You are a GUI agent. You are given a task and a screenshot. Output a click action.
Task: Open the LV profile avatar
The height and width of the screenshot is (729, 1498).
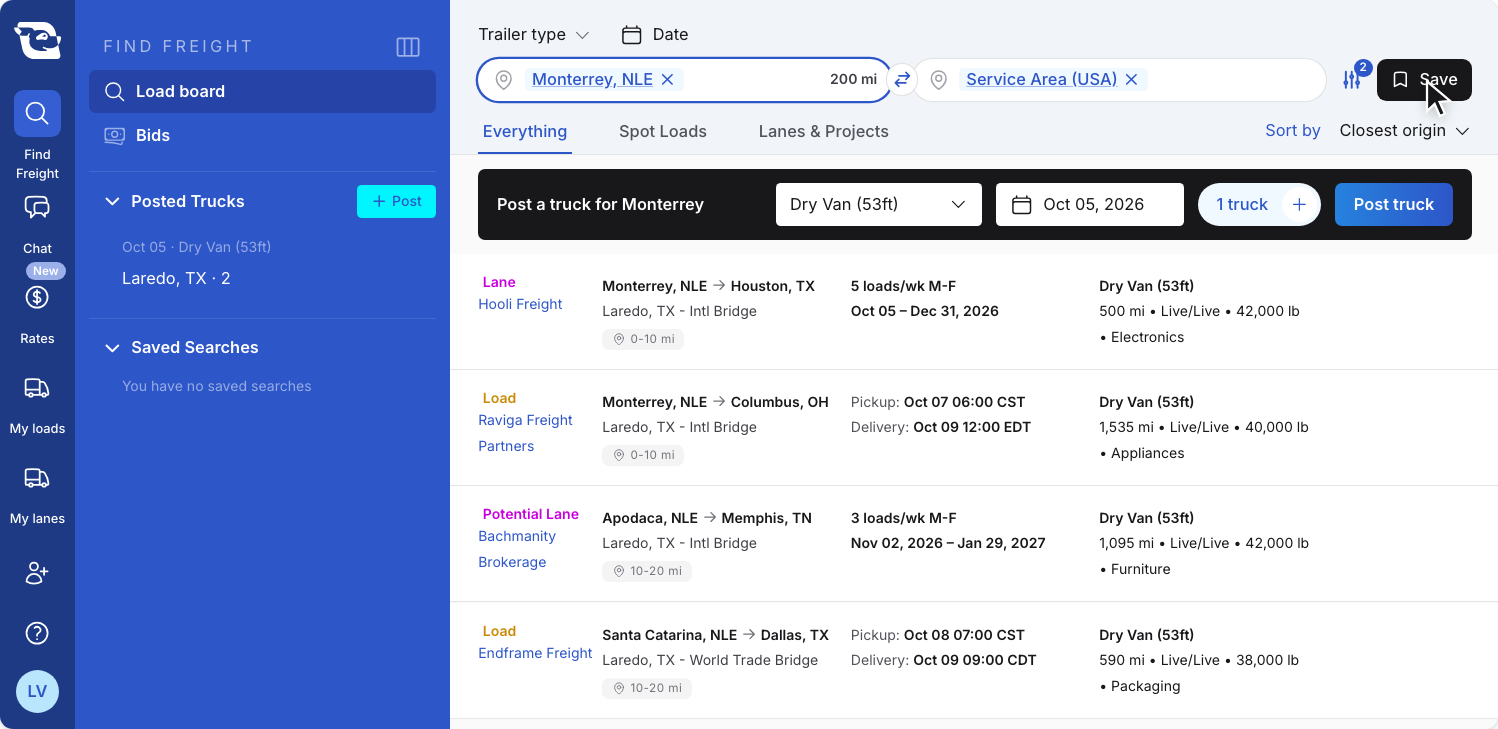pos(37,691)
